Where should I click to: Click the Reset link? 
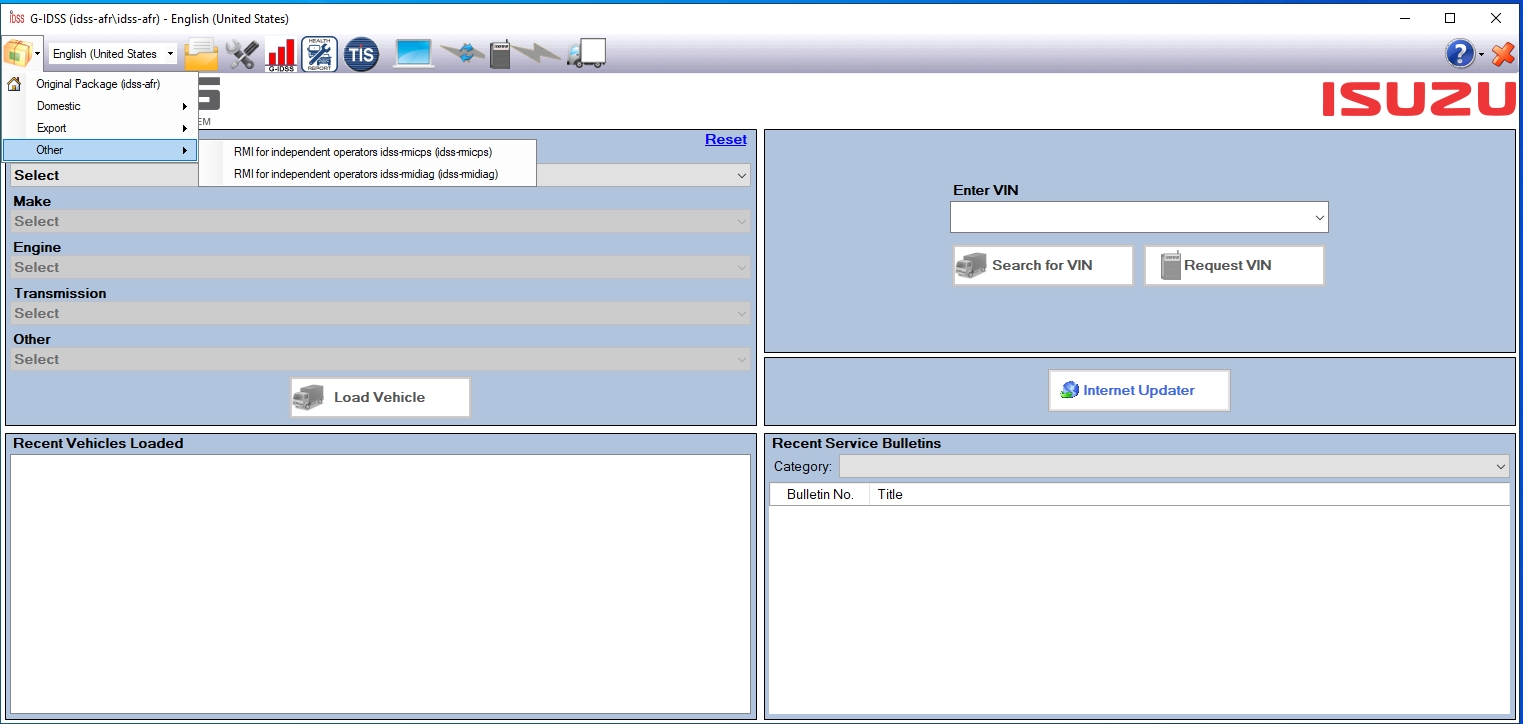(x=726, y=139)
